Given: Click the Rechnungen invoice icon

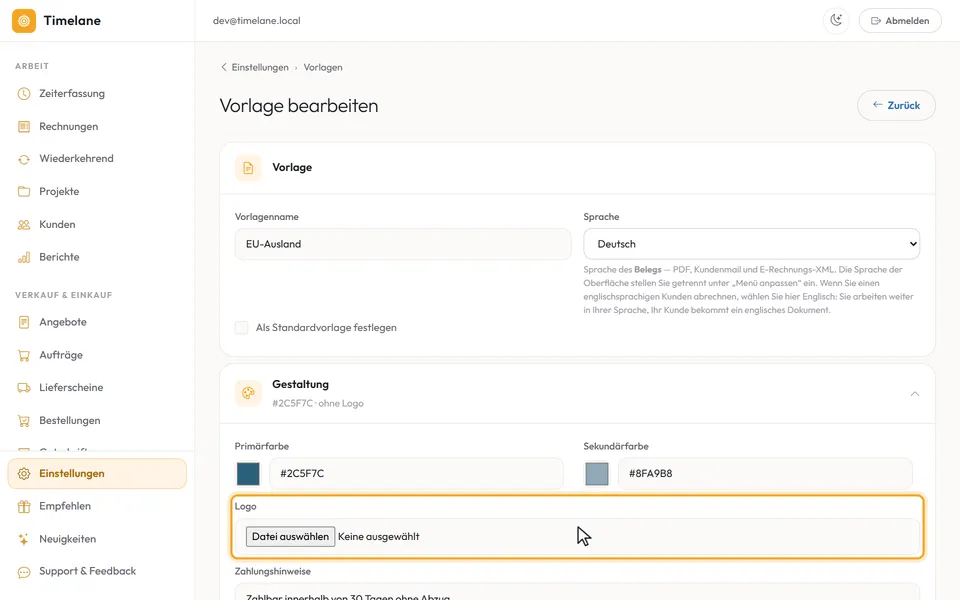Looking at the screenshot, I should tap(24, 127).
